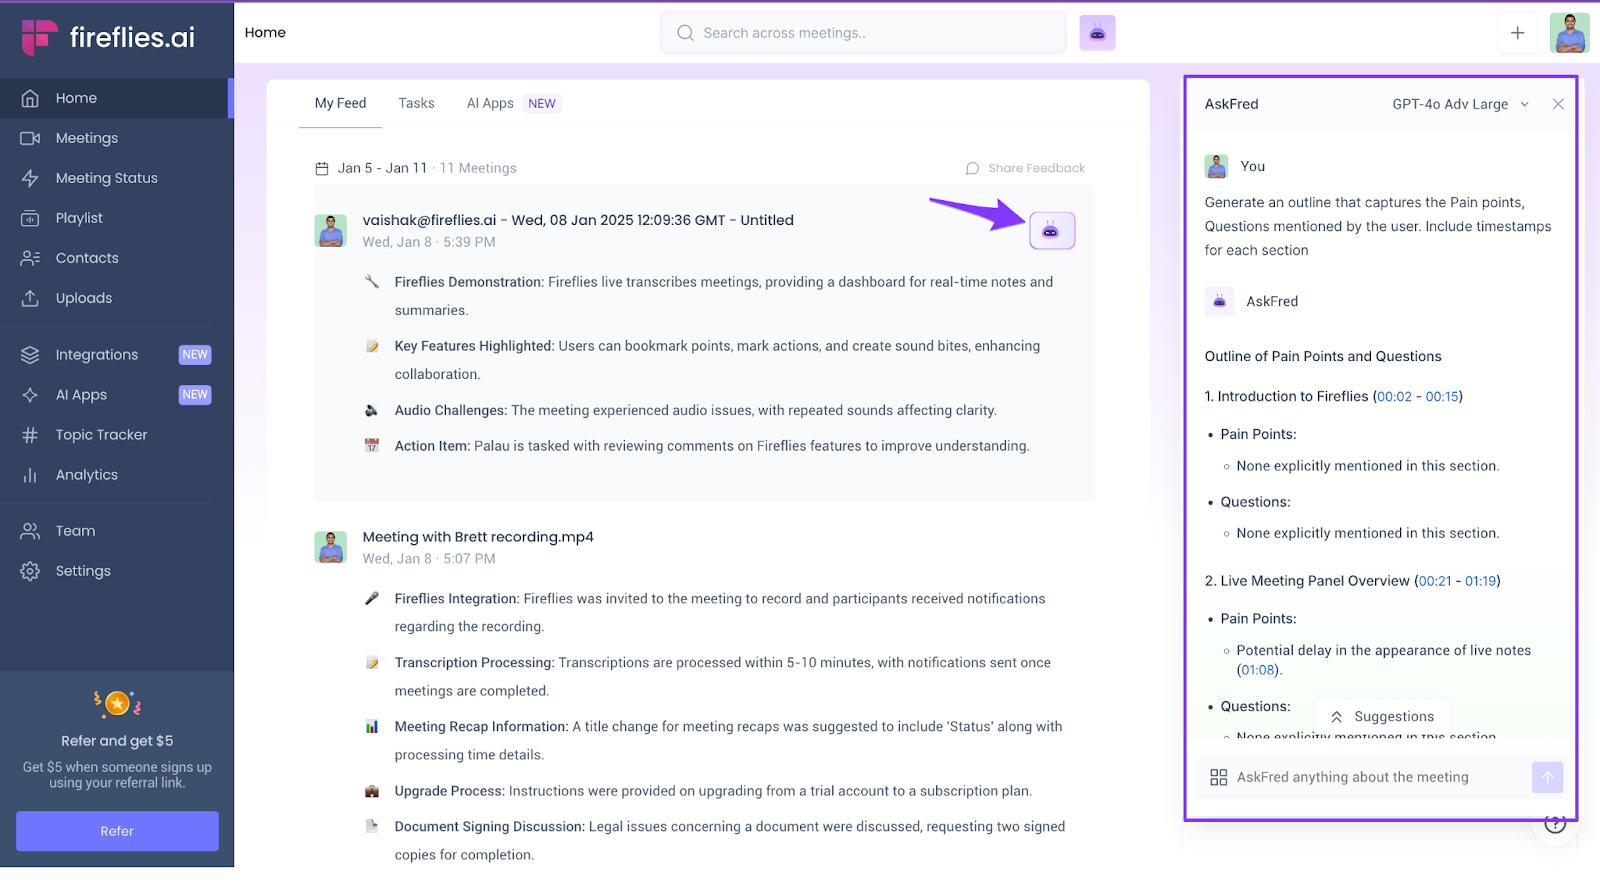Click the calendar icon beside Jan 5 - Jan 11

pos(322,168)
